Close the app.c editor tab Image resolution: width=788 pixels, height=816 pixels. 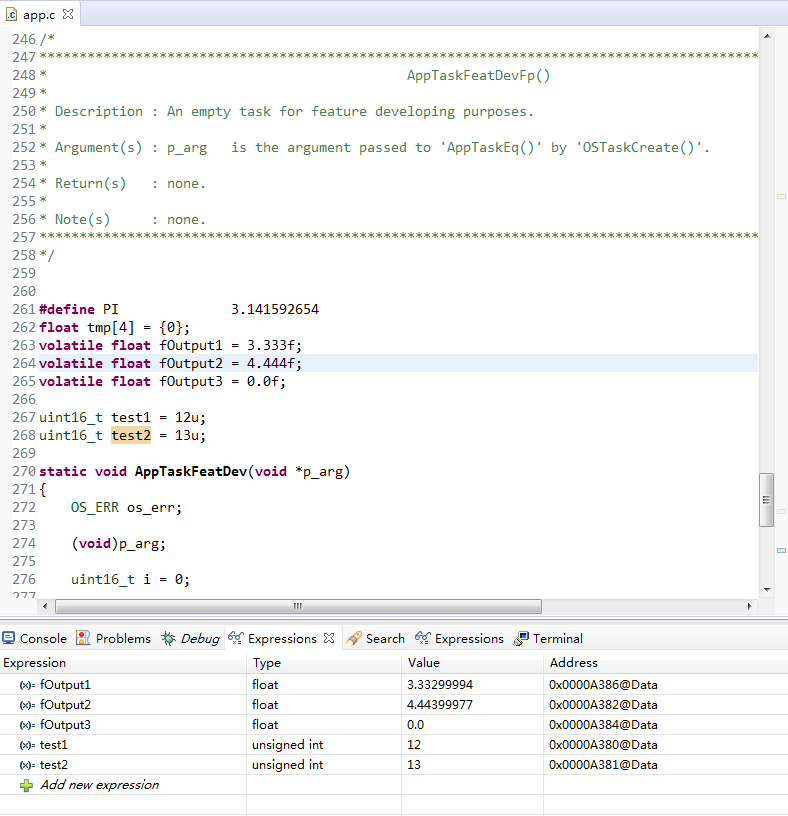[x=67, y=16]
